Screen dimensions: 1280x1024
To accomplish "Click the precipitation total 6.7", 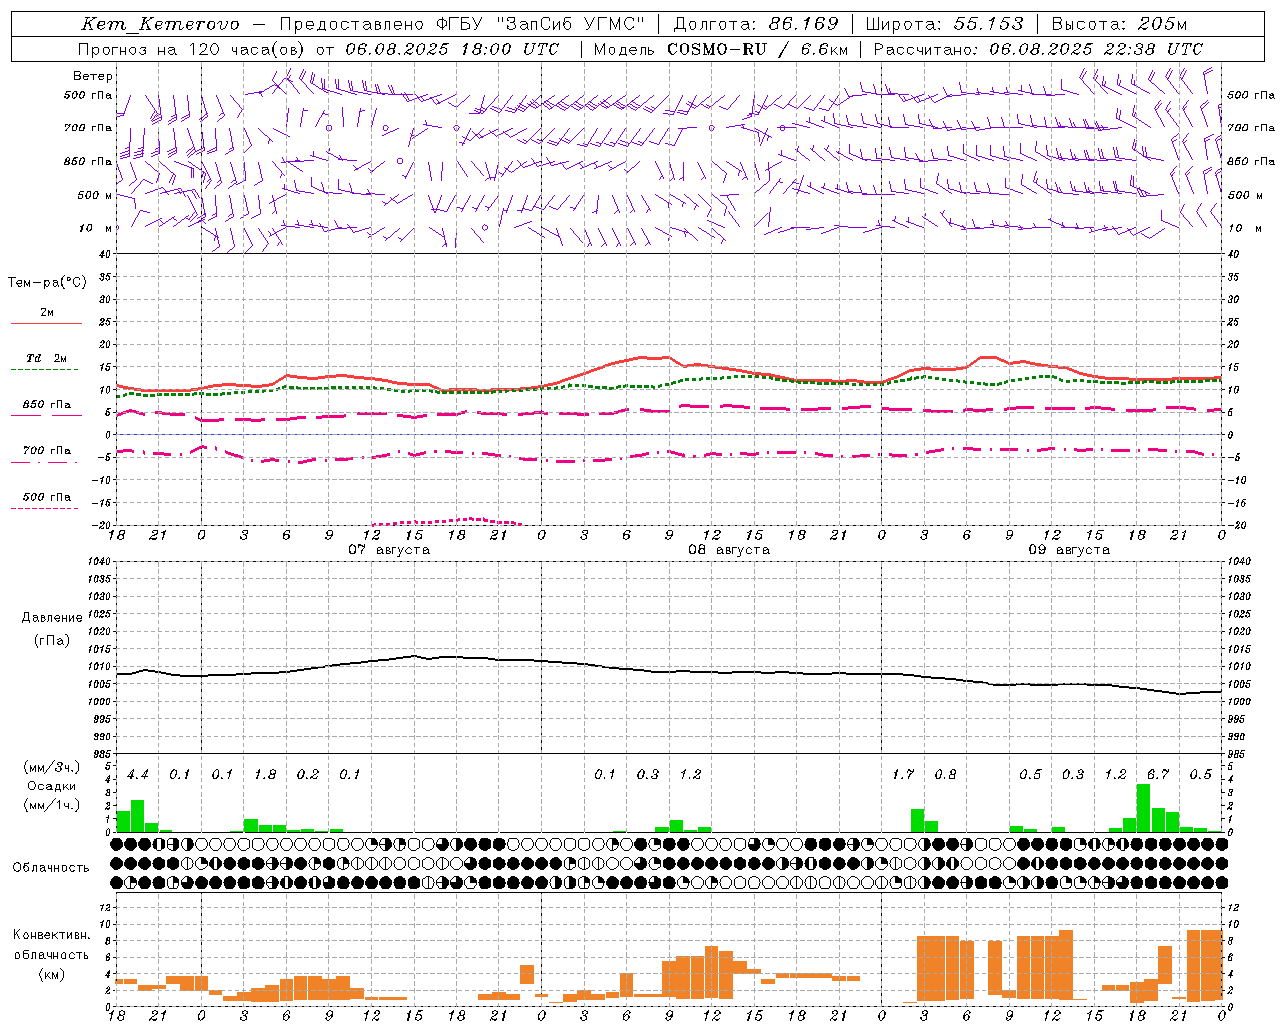I will tap(1158, 774).
